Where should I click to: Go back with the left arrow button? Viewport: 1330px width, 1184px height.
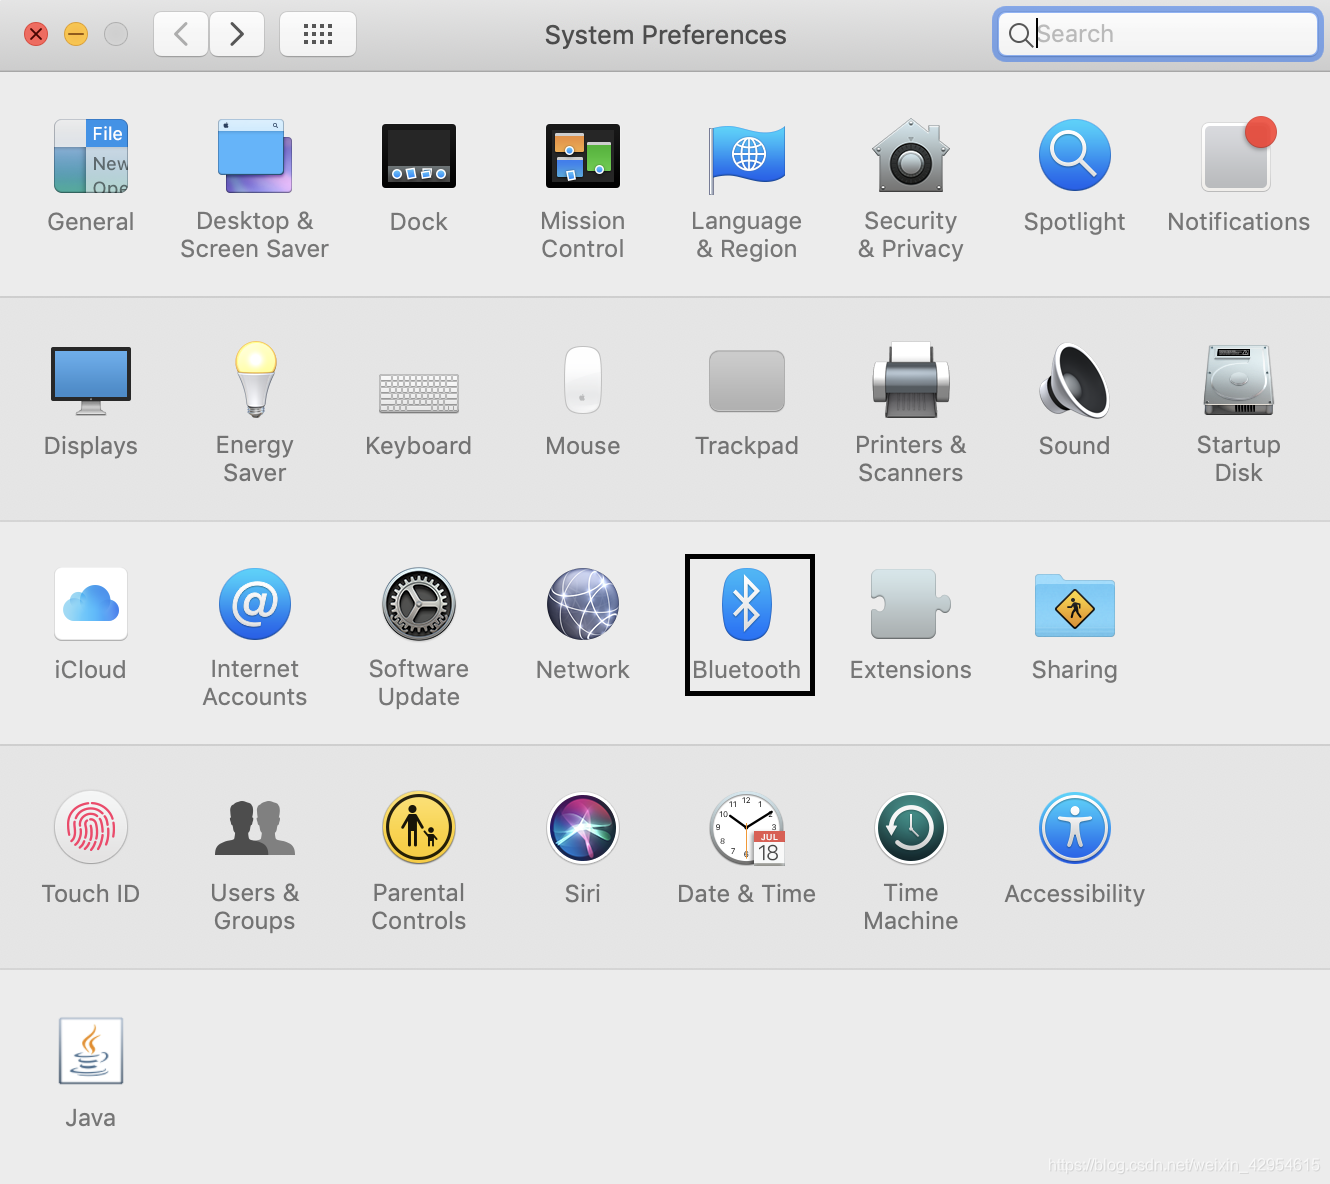[x=181, y=34]
